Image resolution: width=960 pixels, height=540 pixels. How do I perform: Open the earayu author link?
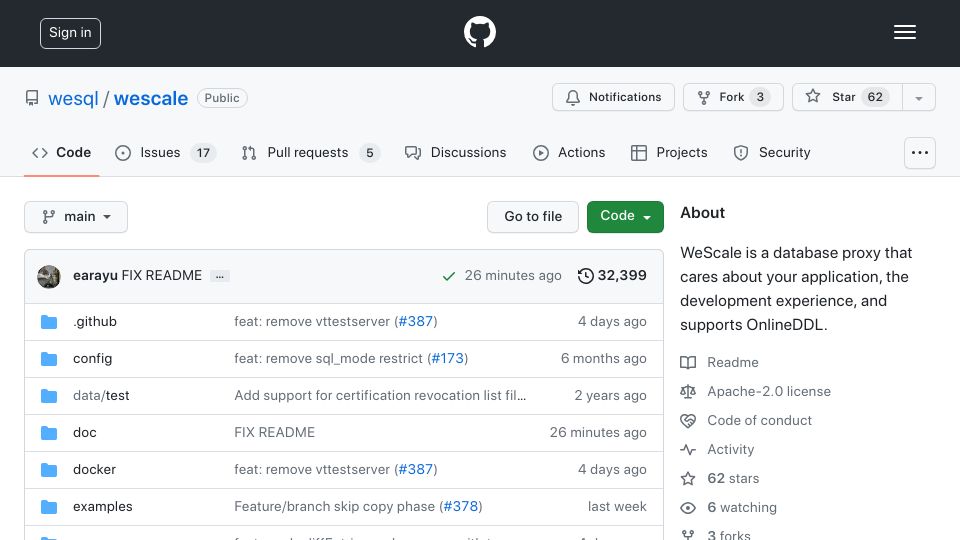pyautogui.click(x=95, y=276)
